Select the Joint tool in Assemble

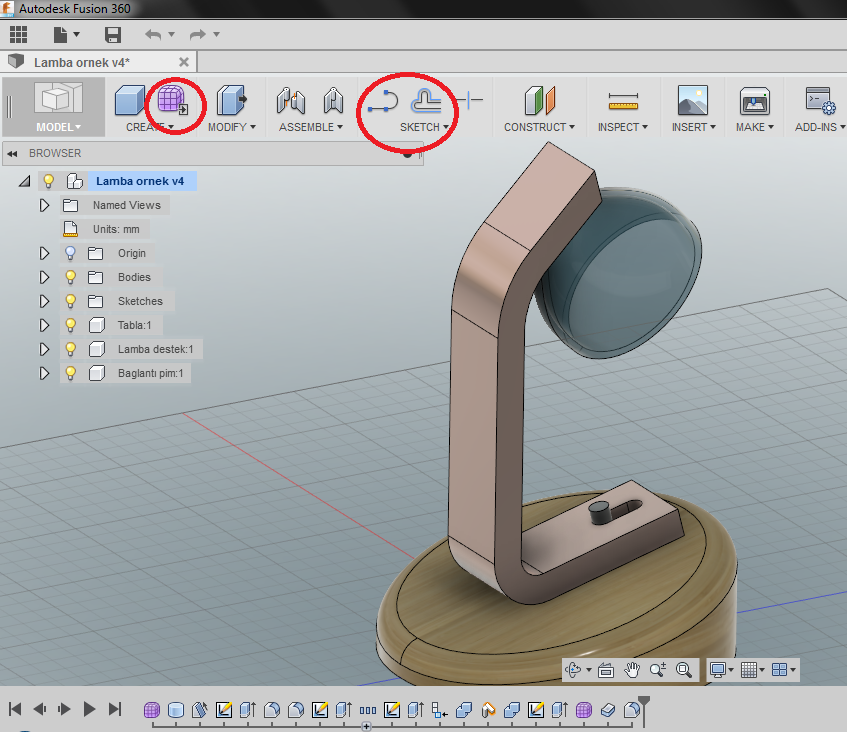(x=291, y=100)
